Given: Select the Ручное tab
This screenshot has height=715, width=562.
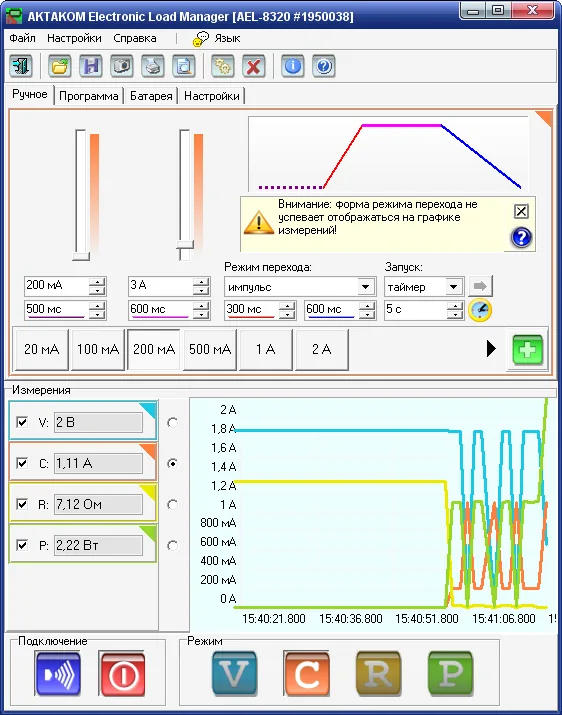Looking at the screenshot, I should (30, 94).
